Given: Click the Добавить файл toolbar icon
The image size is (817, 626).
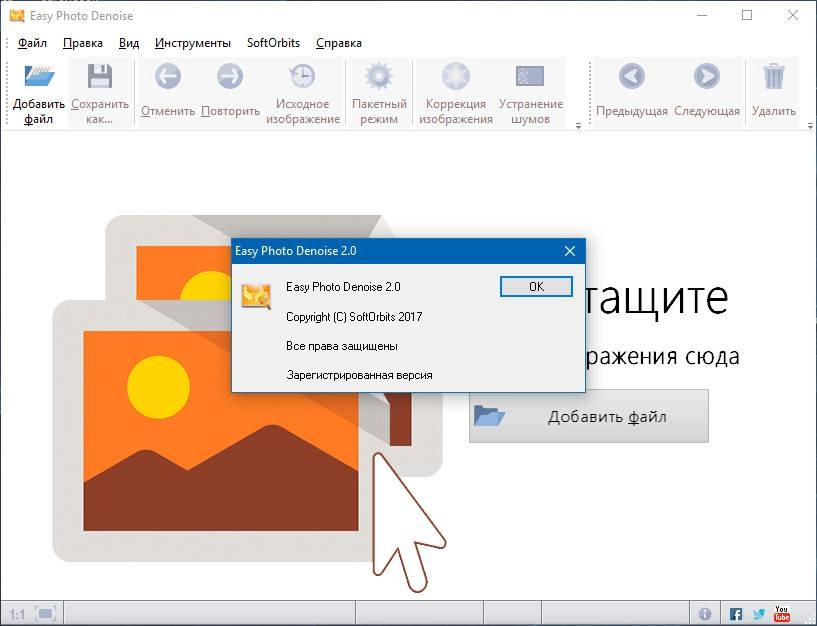Looking at the screenshot, I should coord(39,77).
